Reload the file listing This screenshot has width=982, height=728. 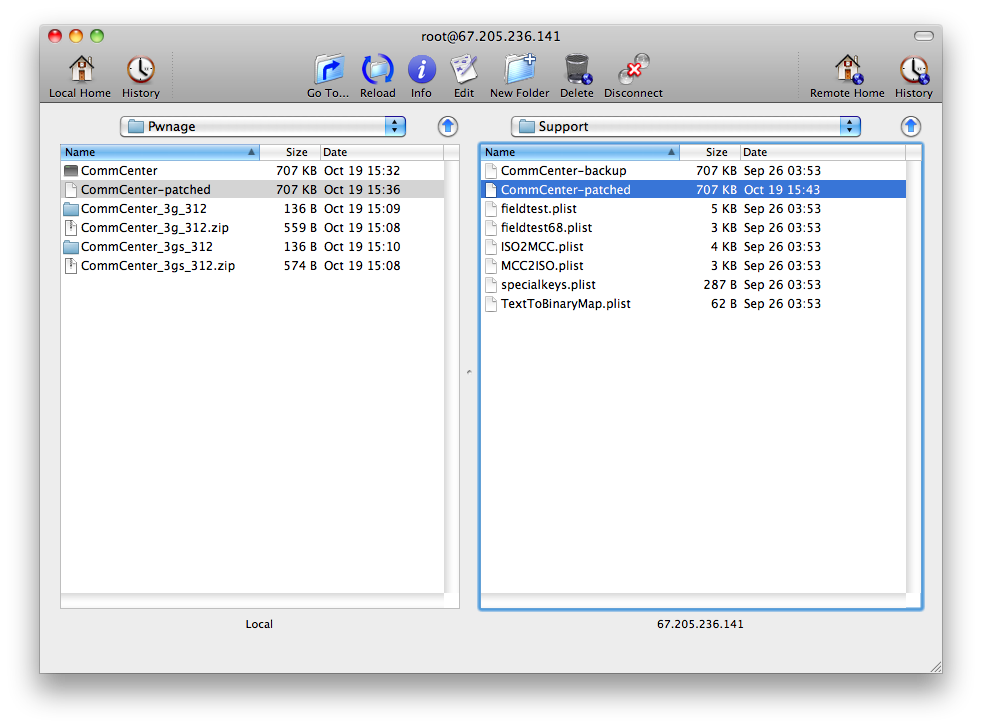[x=377, y=70]
